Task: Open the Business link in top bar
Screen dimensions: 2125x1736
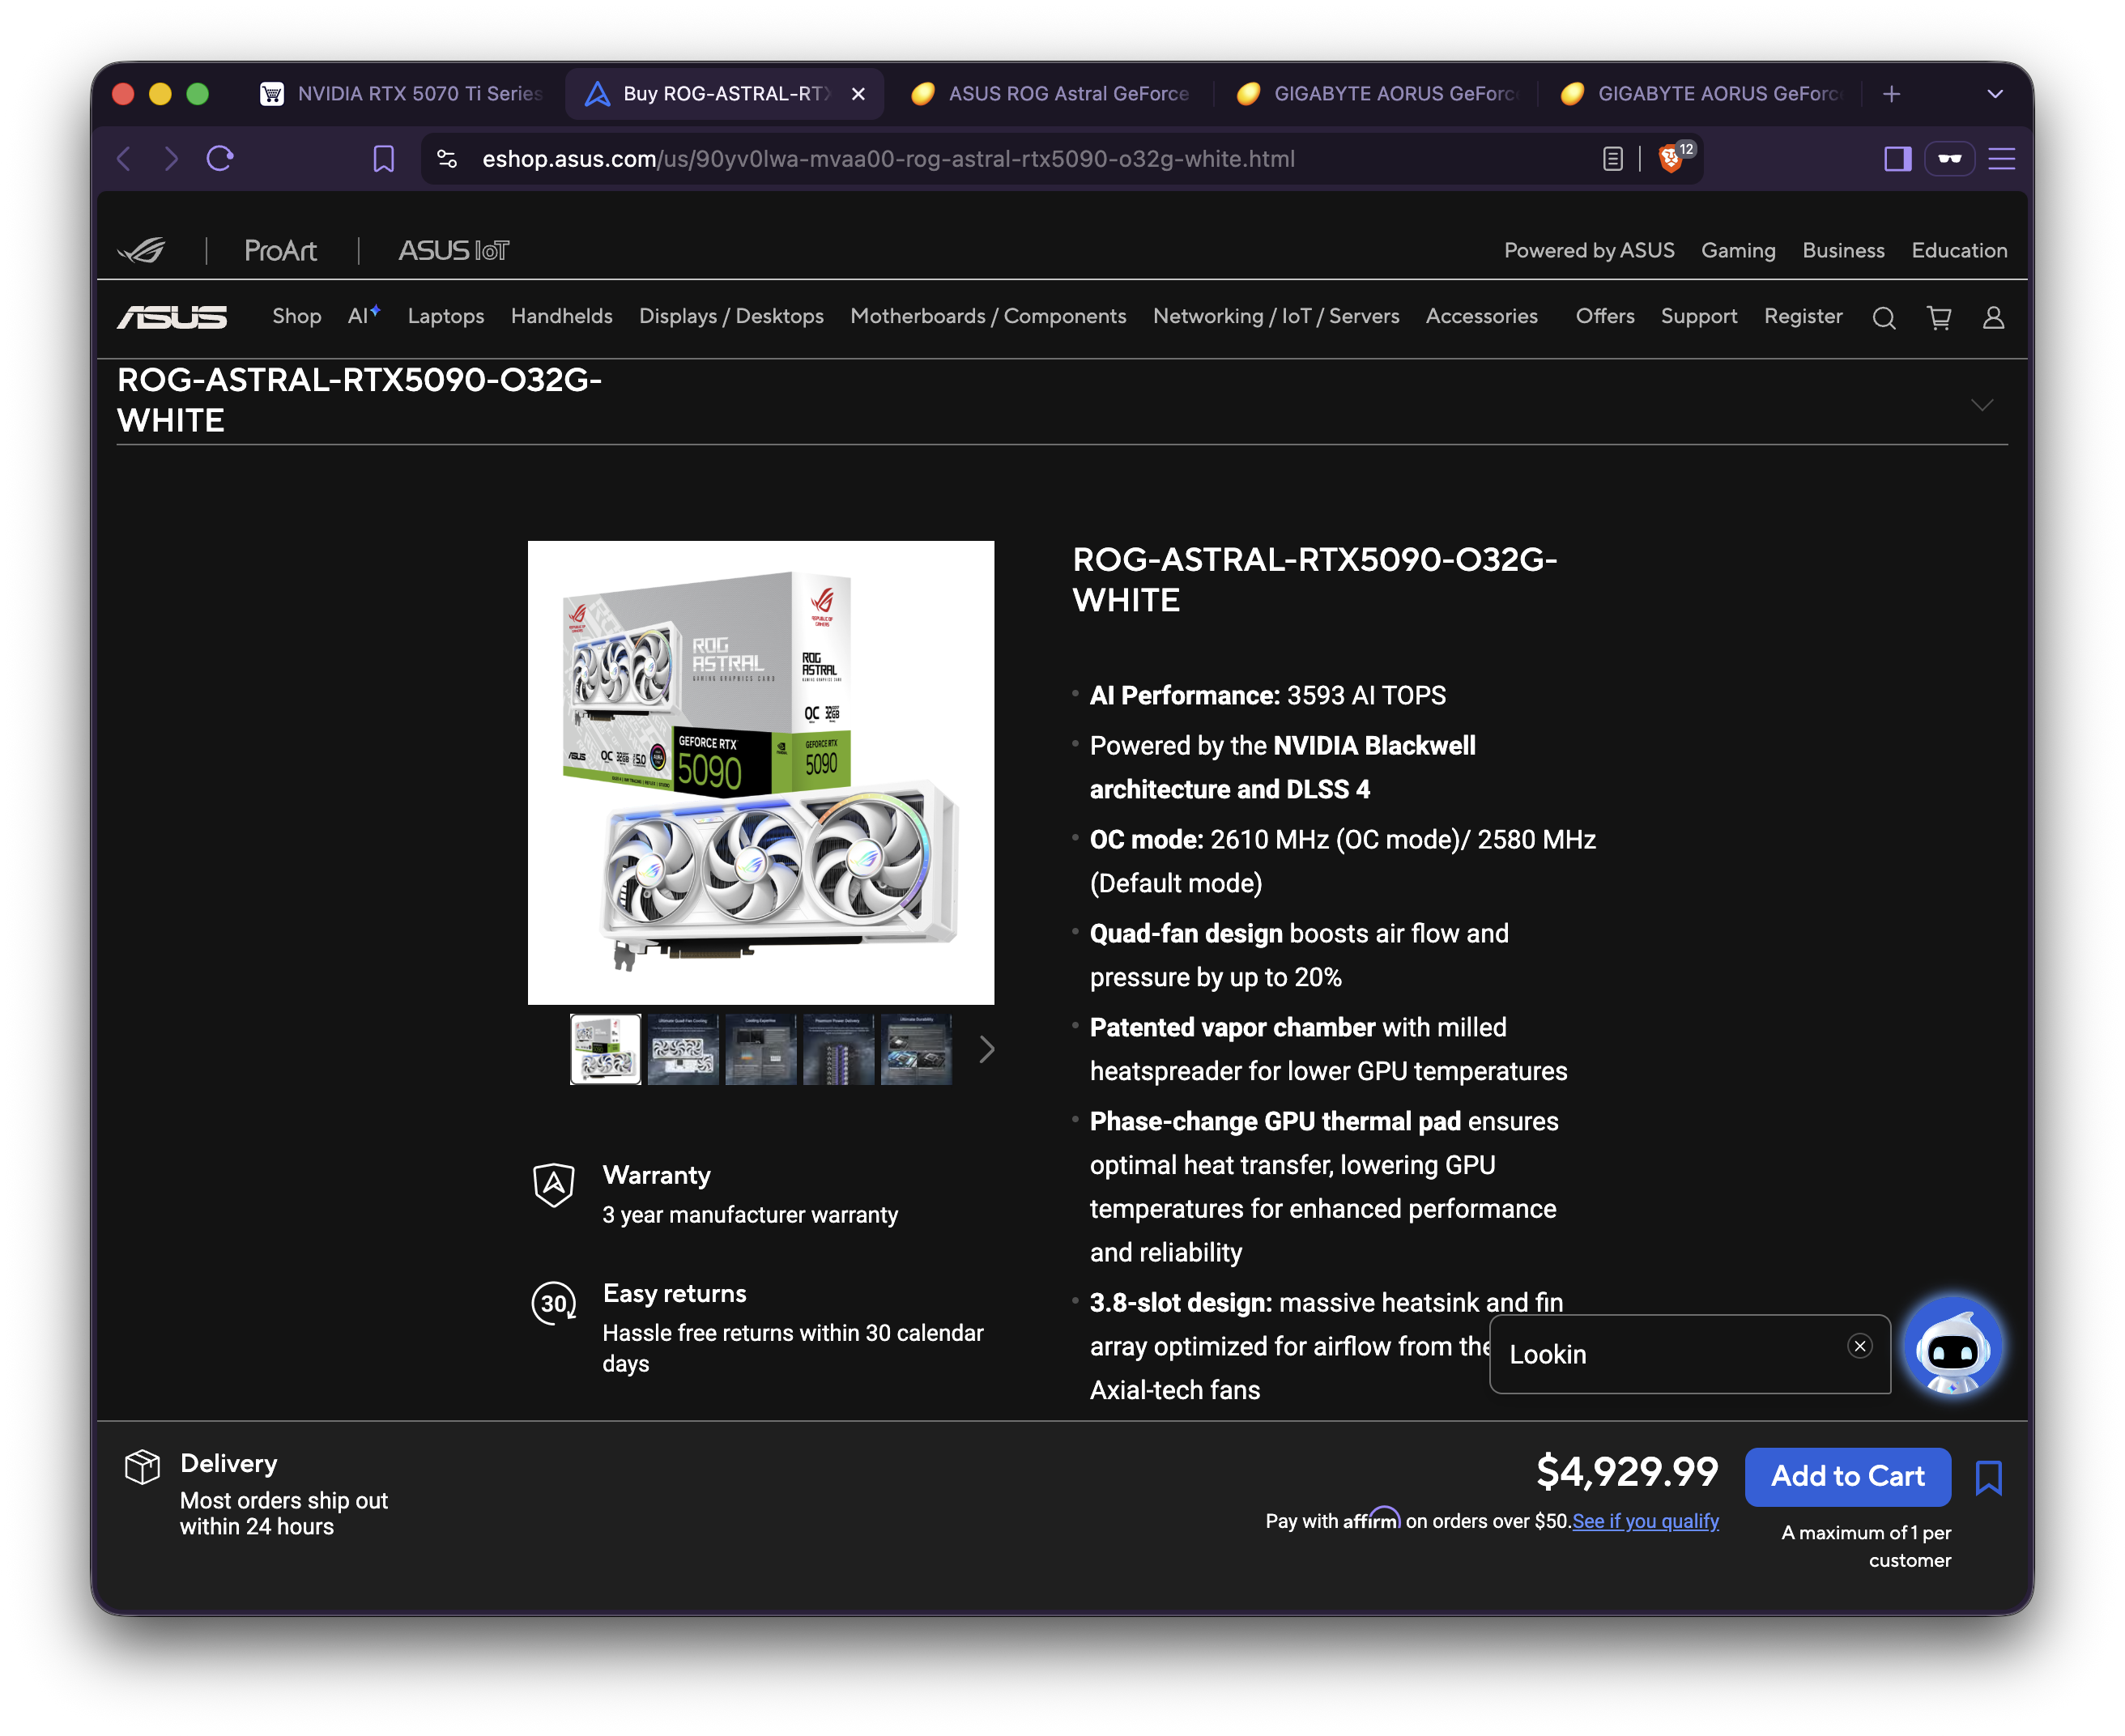Action: 1843,250
